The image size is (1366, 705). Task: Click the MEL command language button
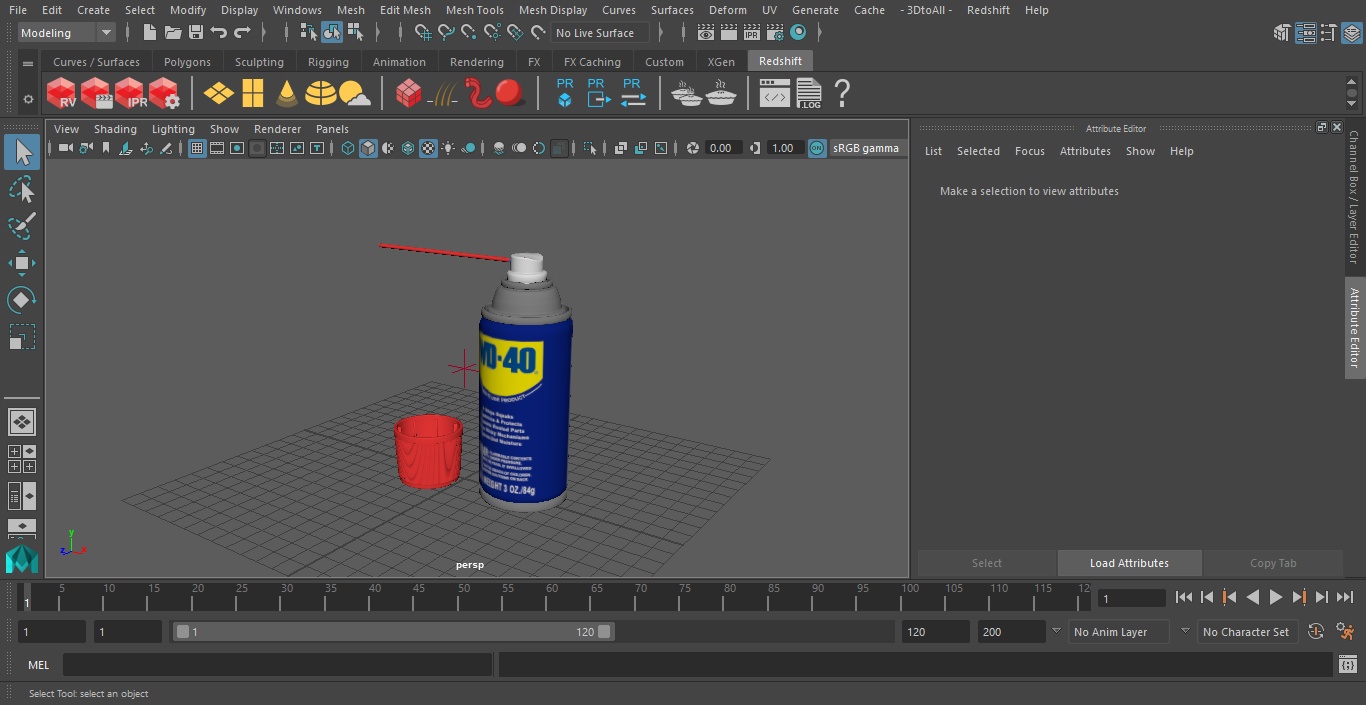click(x=39, y=665)
